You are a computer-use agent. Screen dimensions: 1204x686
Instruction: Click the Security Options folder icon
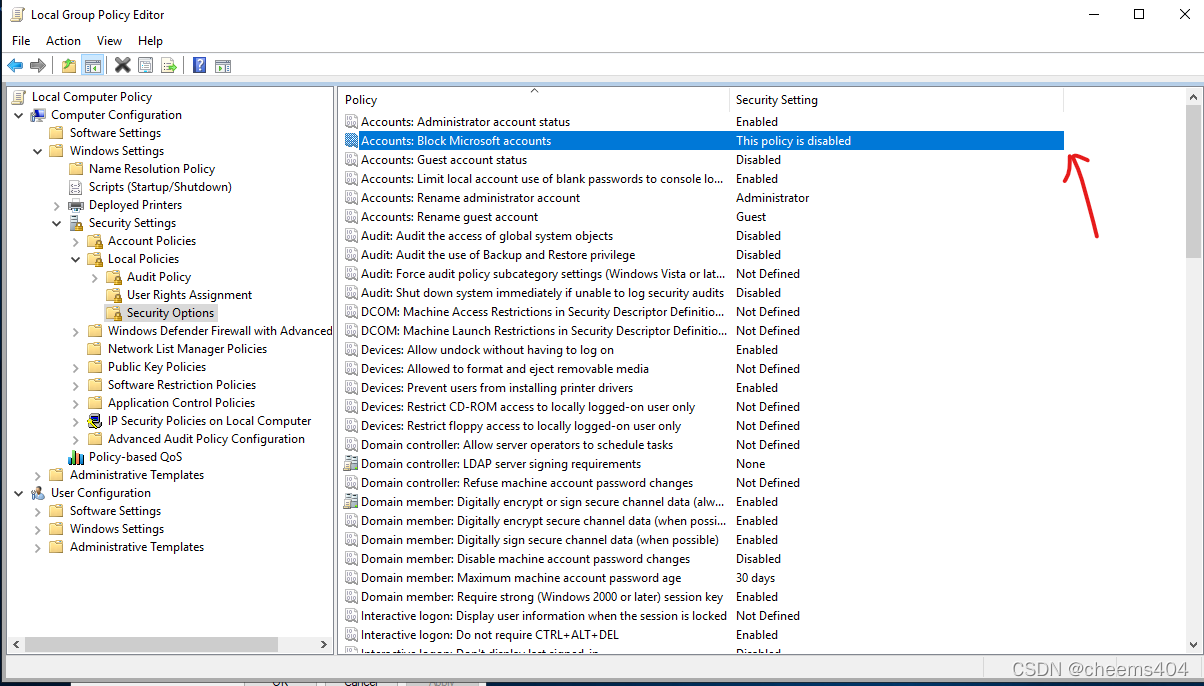[114, 313]
